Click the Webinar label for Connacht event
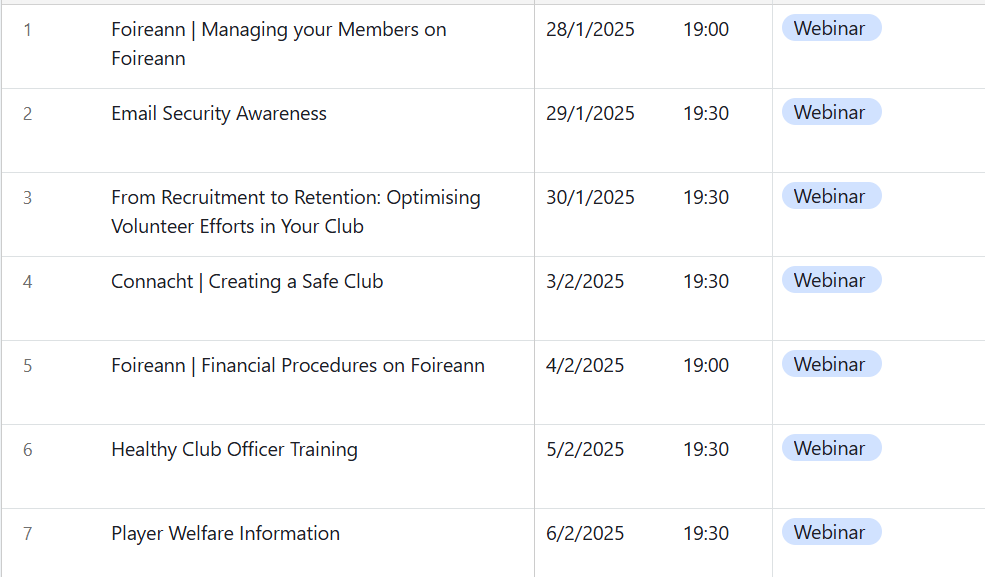The height and width of the screenshot is (577, 985). 831,281
